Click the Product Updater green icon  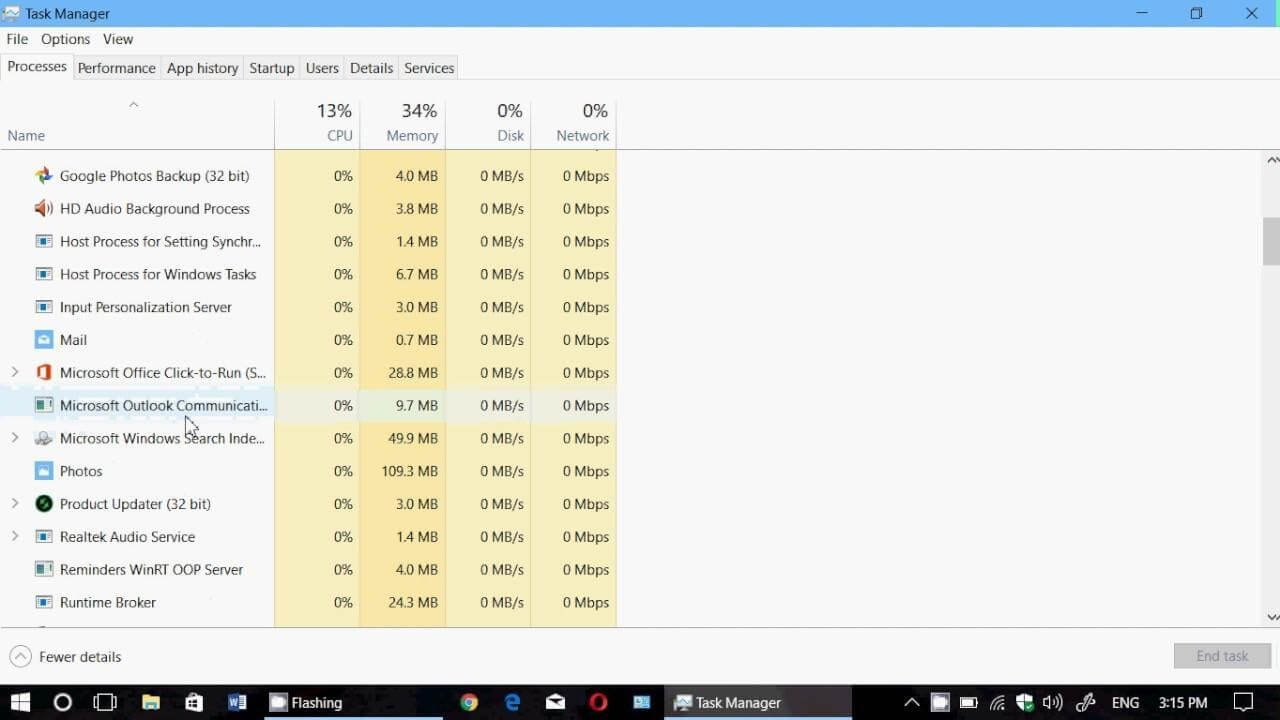44,503
